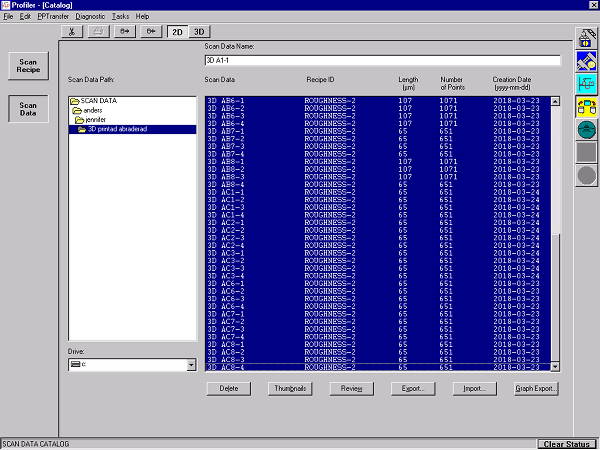Click the right-arrow transfer toolbar icon
600x450 pixels.
coord(126,32)
